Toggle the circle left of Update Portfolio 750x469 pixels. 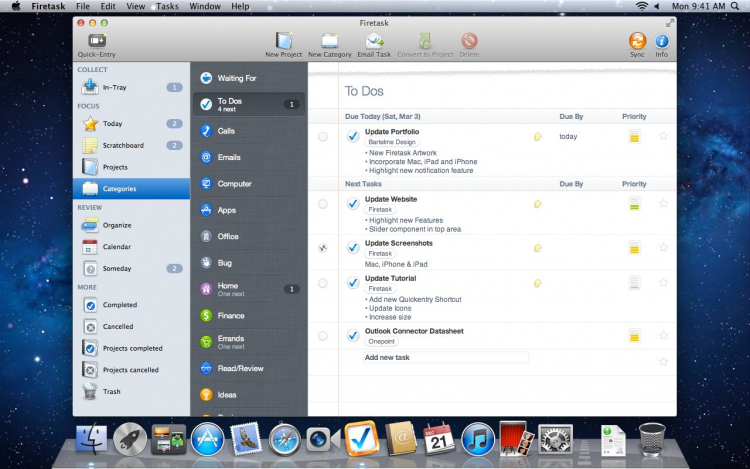click(x=323, y=137)
